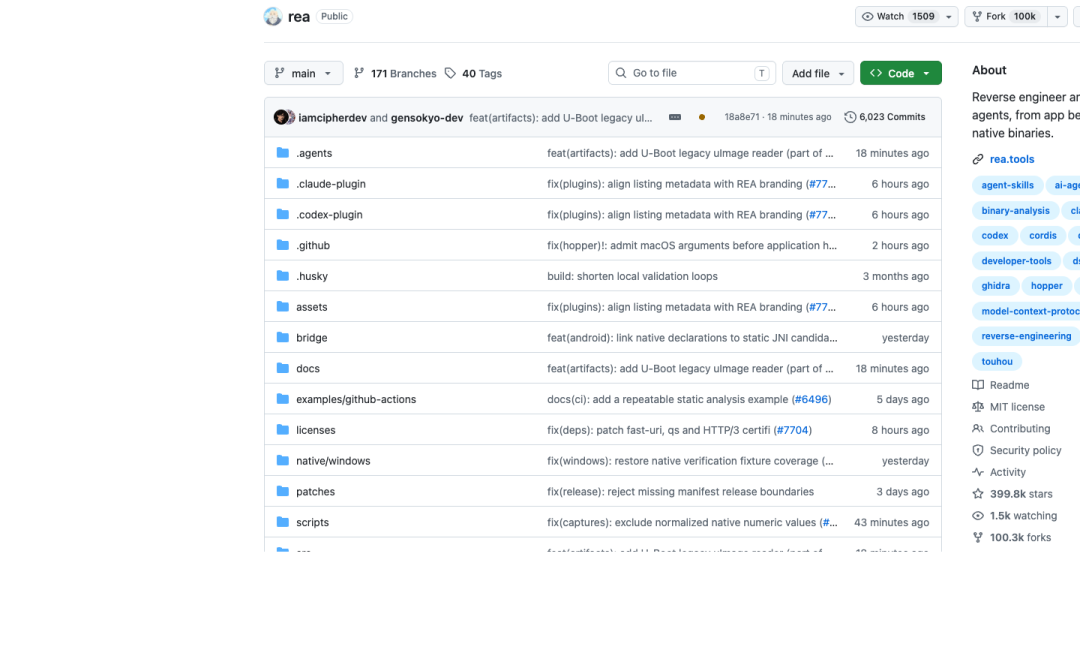Click the commit authors' avatar icon
This screenshot has width=1080, height=653.
tap(284, 117)
